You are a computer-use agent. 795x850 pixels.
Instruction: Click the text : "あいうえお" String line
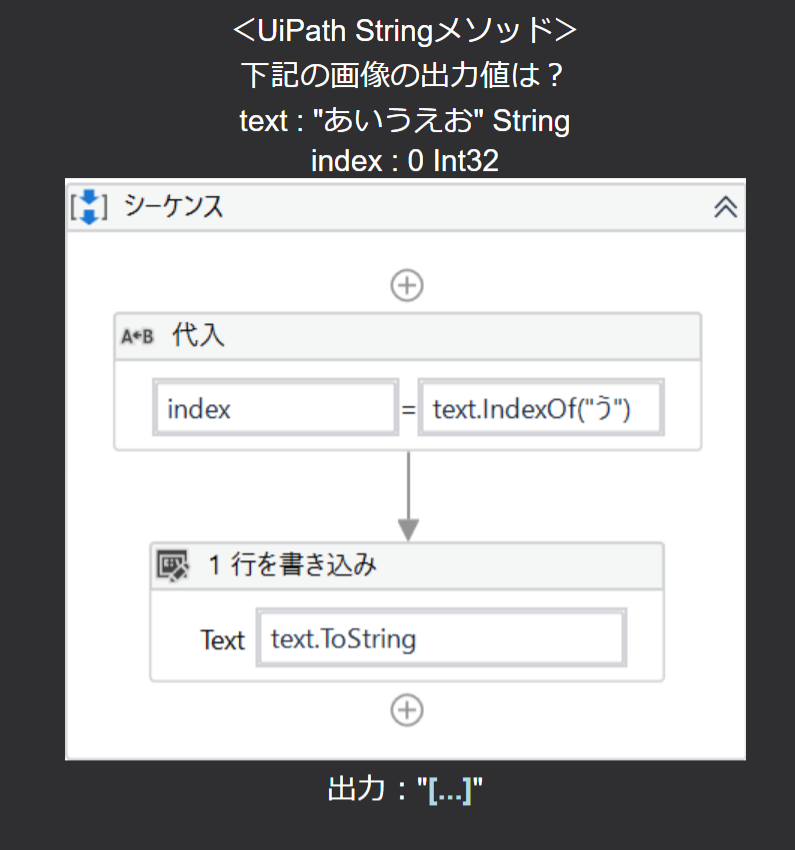point(404,121)
